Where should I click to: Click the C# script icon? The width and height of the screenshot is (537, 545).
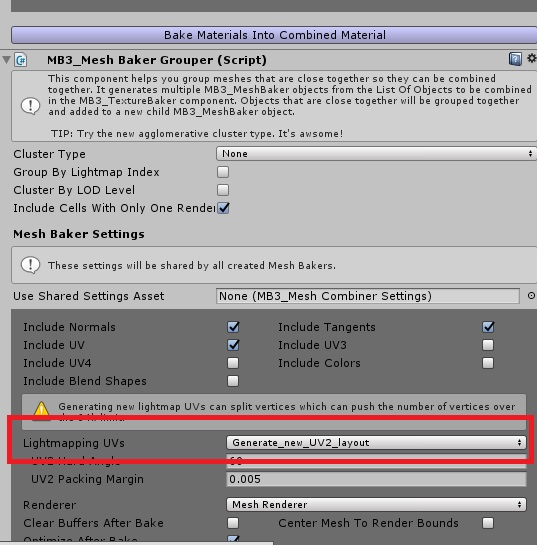21,60
